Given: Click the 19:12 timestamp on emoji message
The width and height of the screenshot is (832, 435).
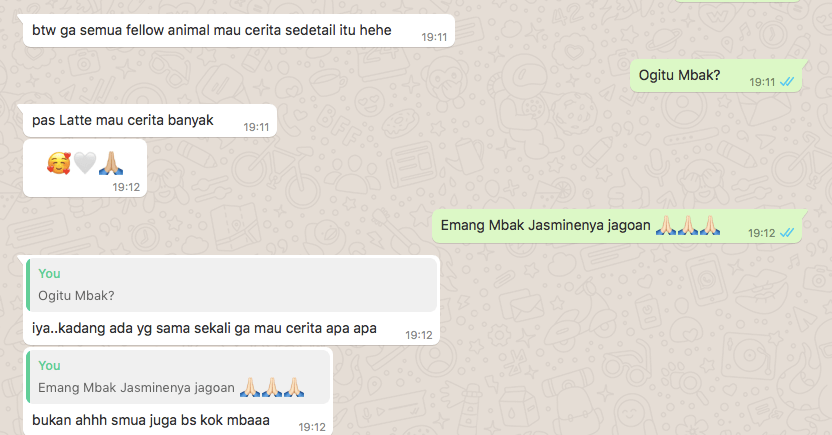Looking at the screenshot, I should pos(126,187).
